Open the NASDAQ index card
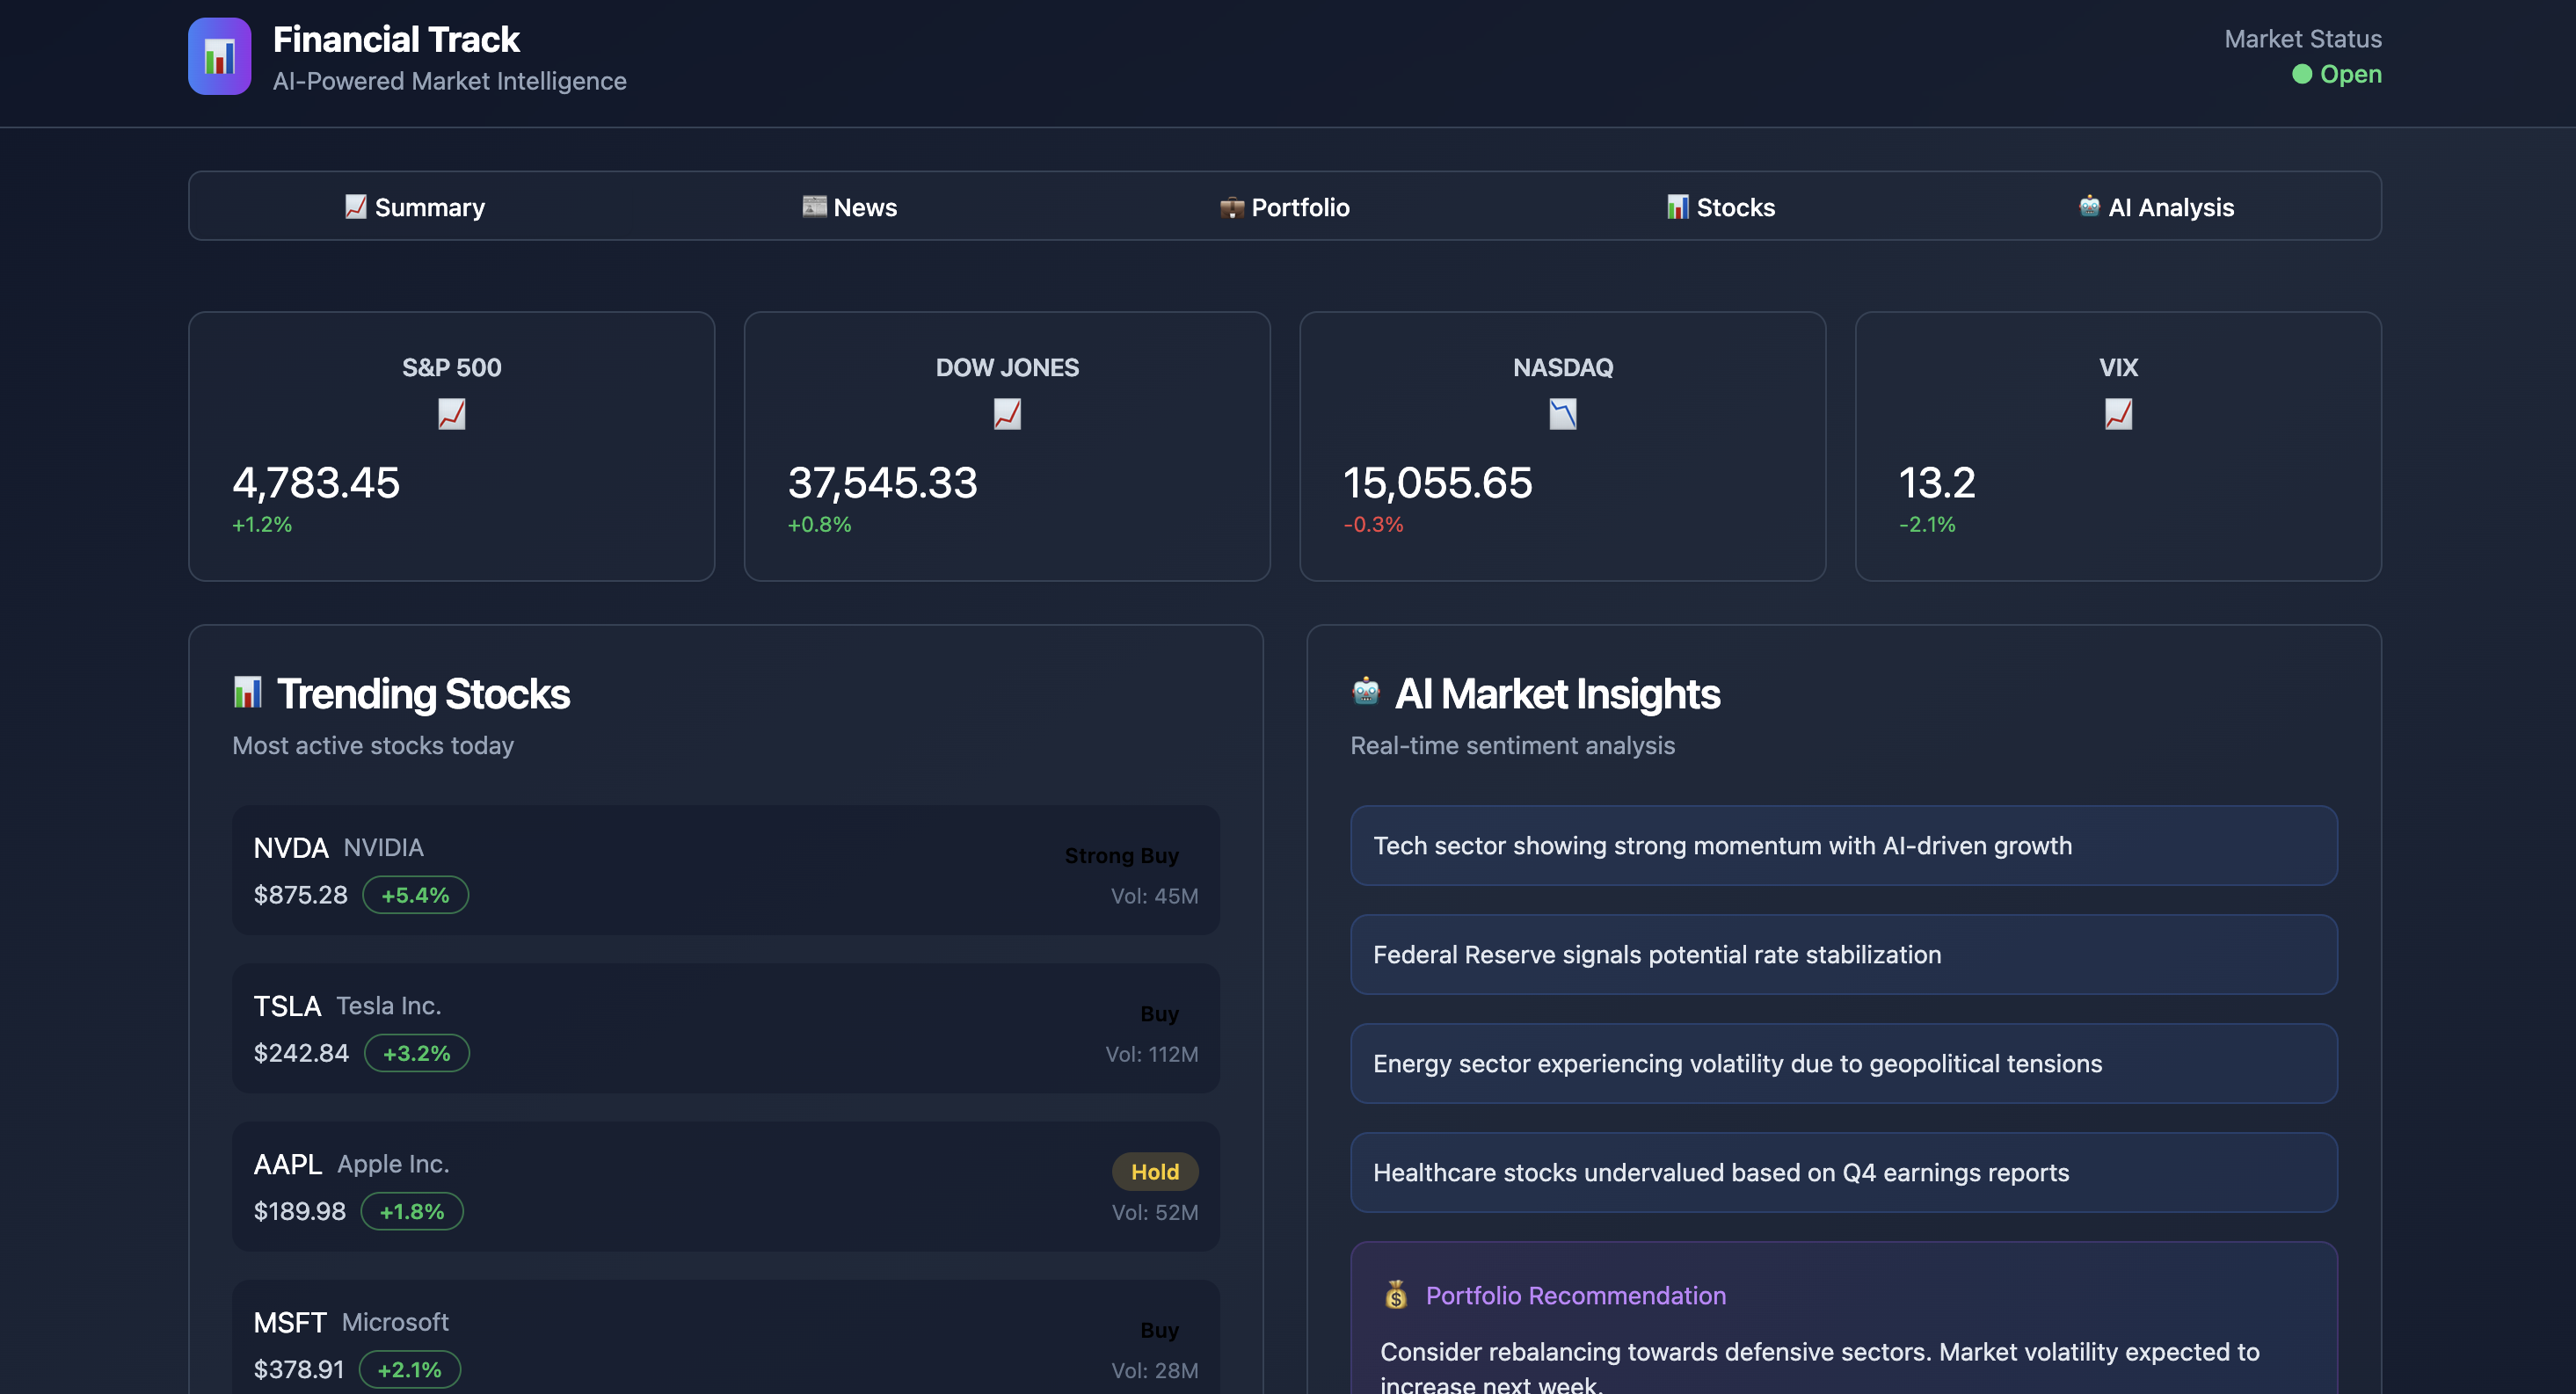Viewport: 2576px width, 1394px height. [1562, 446]
